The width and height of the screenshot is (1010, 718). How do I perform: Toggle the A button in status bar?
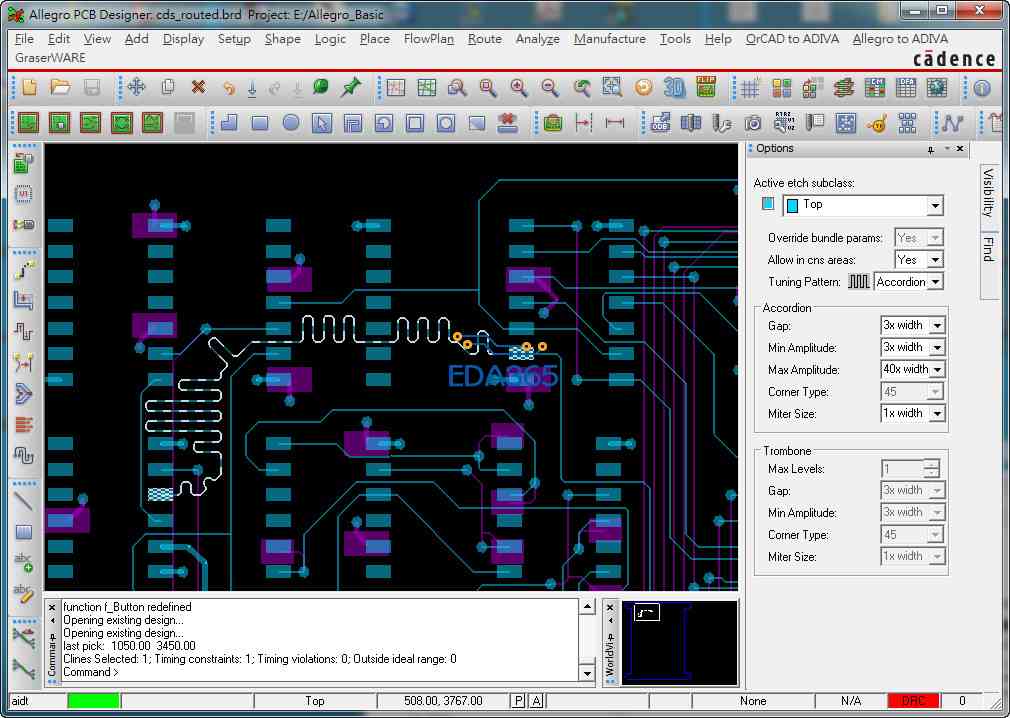[537, 701]
